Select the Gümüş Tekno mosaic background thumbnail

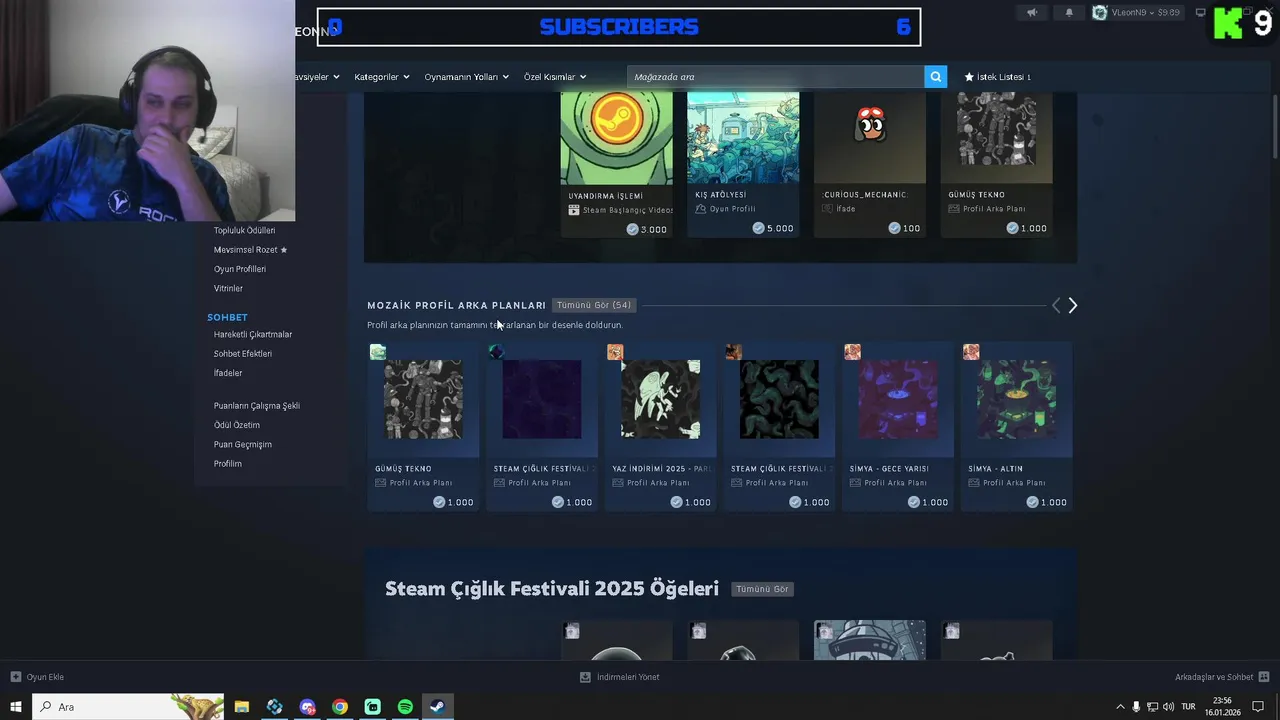point(423,399)
